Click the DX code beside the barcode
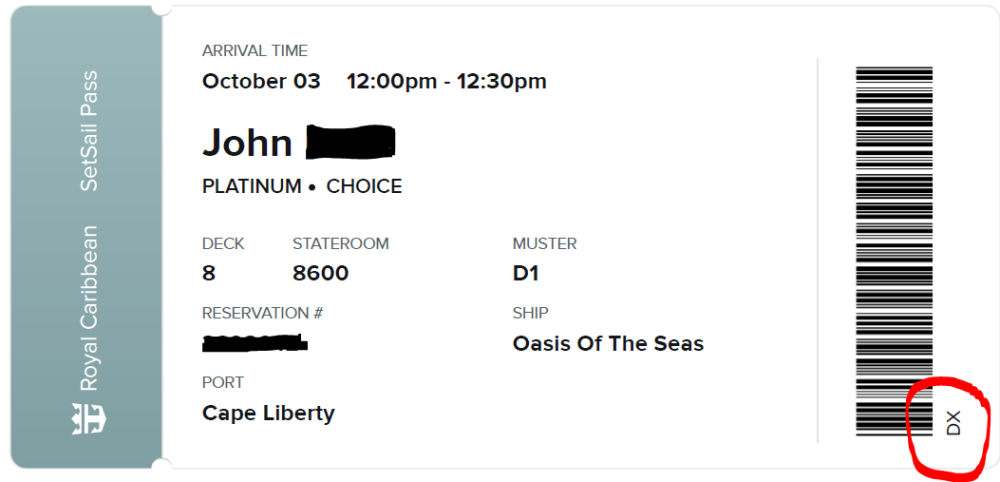The height and width of the screenshot is (482, 1000). pos(953,422)
